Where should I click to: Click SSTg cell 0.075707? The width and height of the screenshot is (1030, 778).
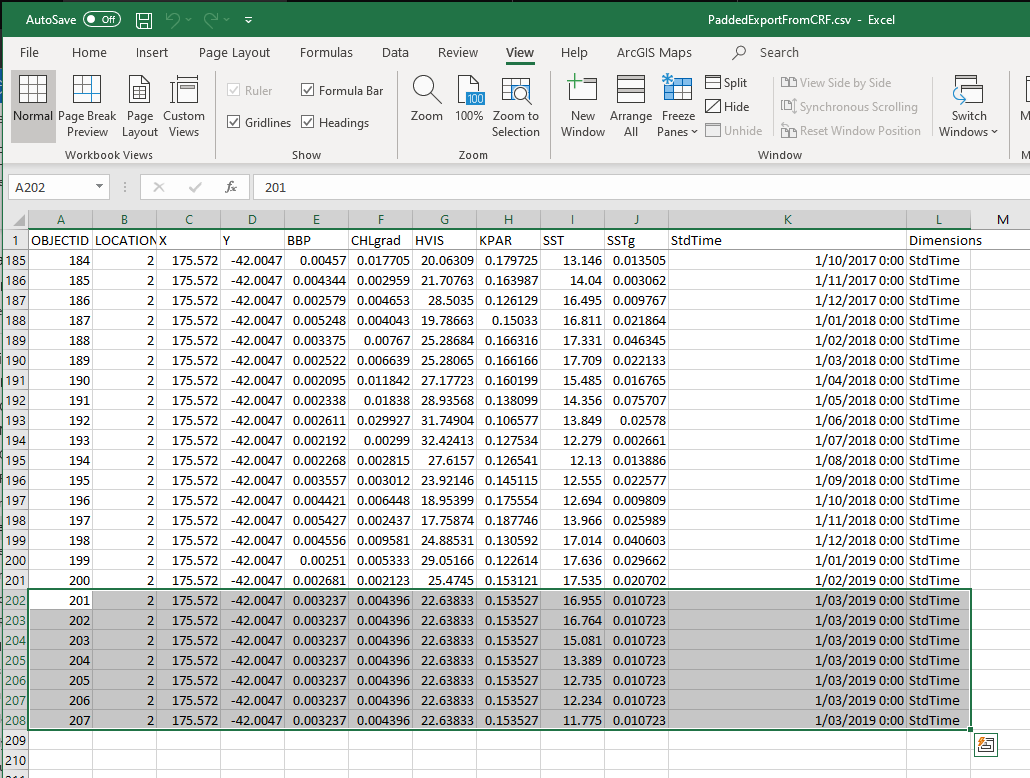pyautogui.click(x=636, y=400)
